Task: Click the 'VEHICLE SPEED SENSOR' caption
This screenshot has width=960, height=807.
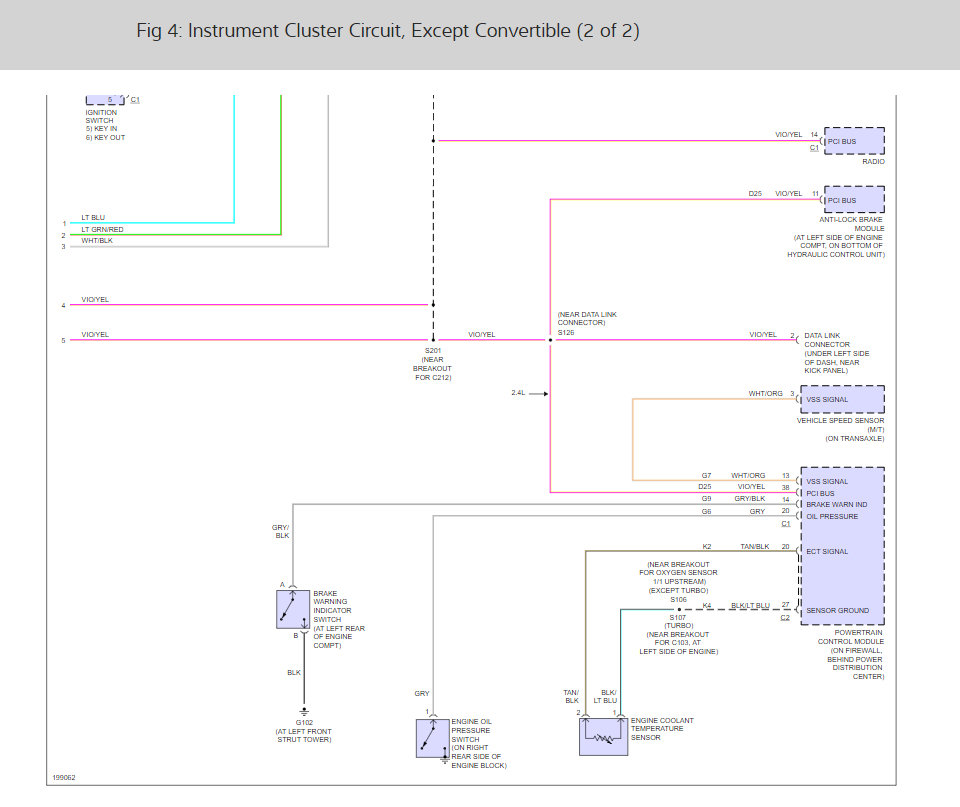Action: tap(840, 421)
